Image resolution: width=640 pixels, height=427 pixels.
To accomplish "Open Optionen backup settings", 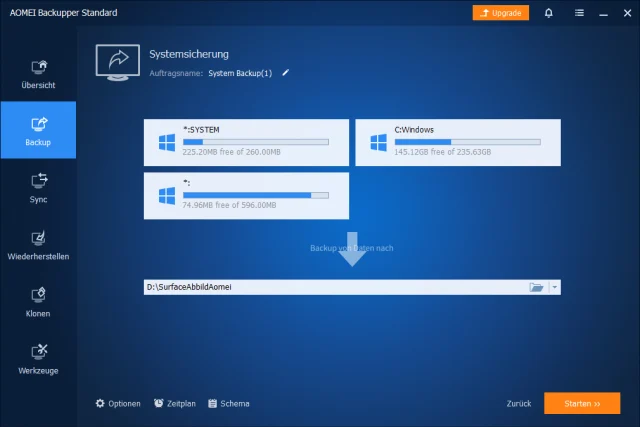I will (x=118, y=403).
